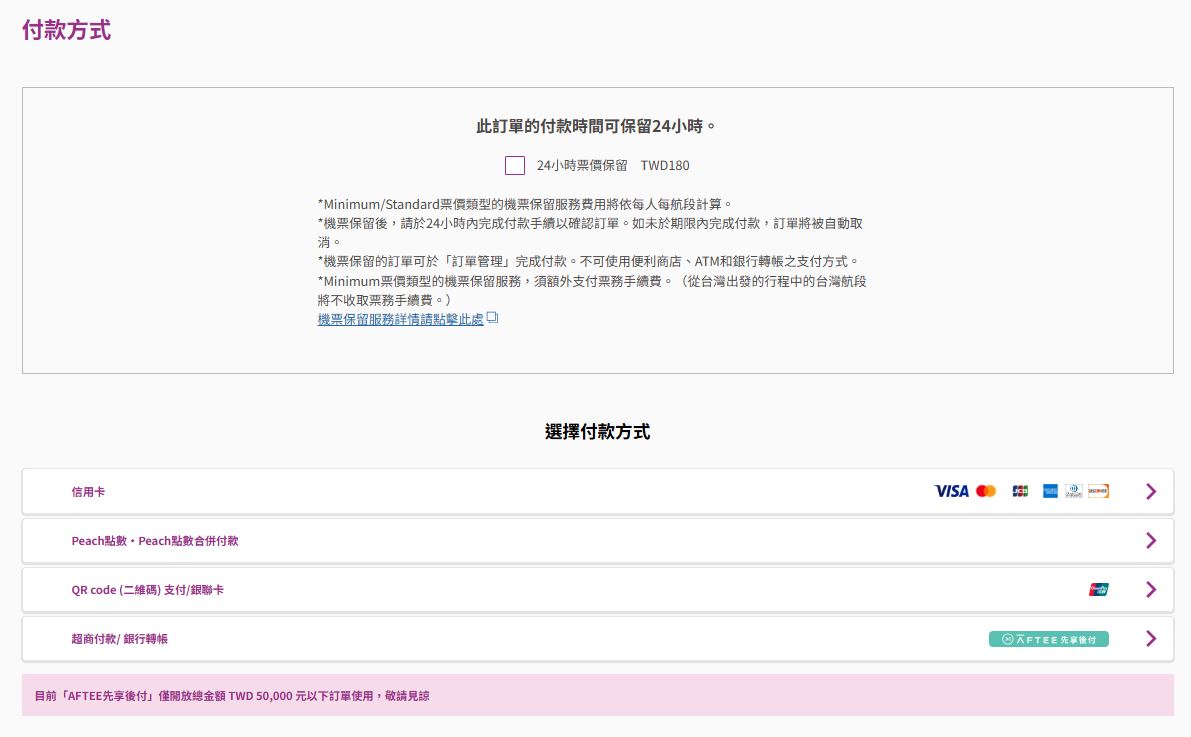This screenshot has width=1191, height=737.
Task: Click the VISA logo in 信用卡 row
Action: coord(951,492)
